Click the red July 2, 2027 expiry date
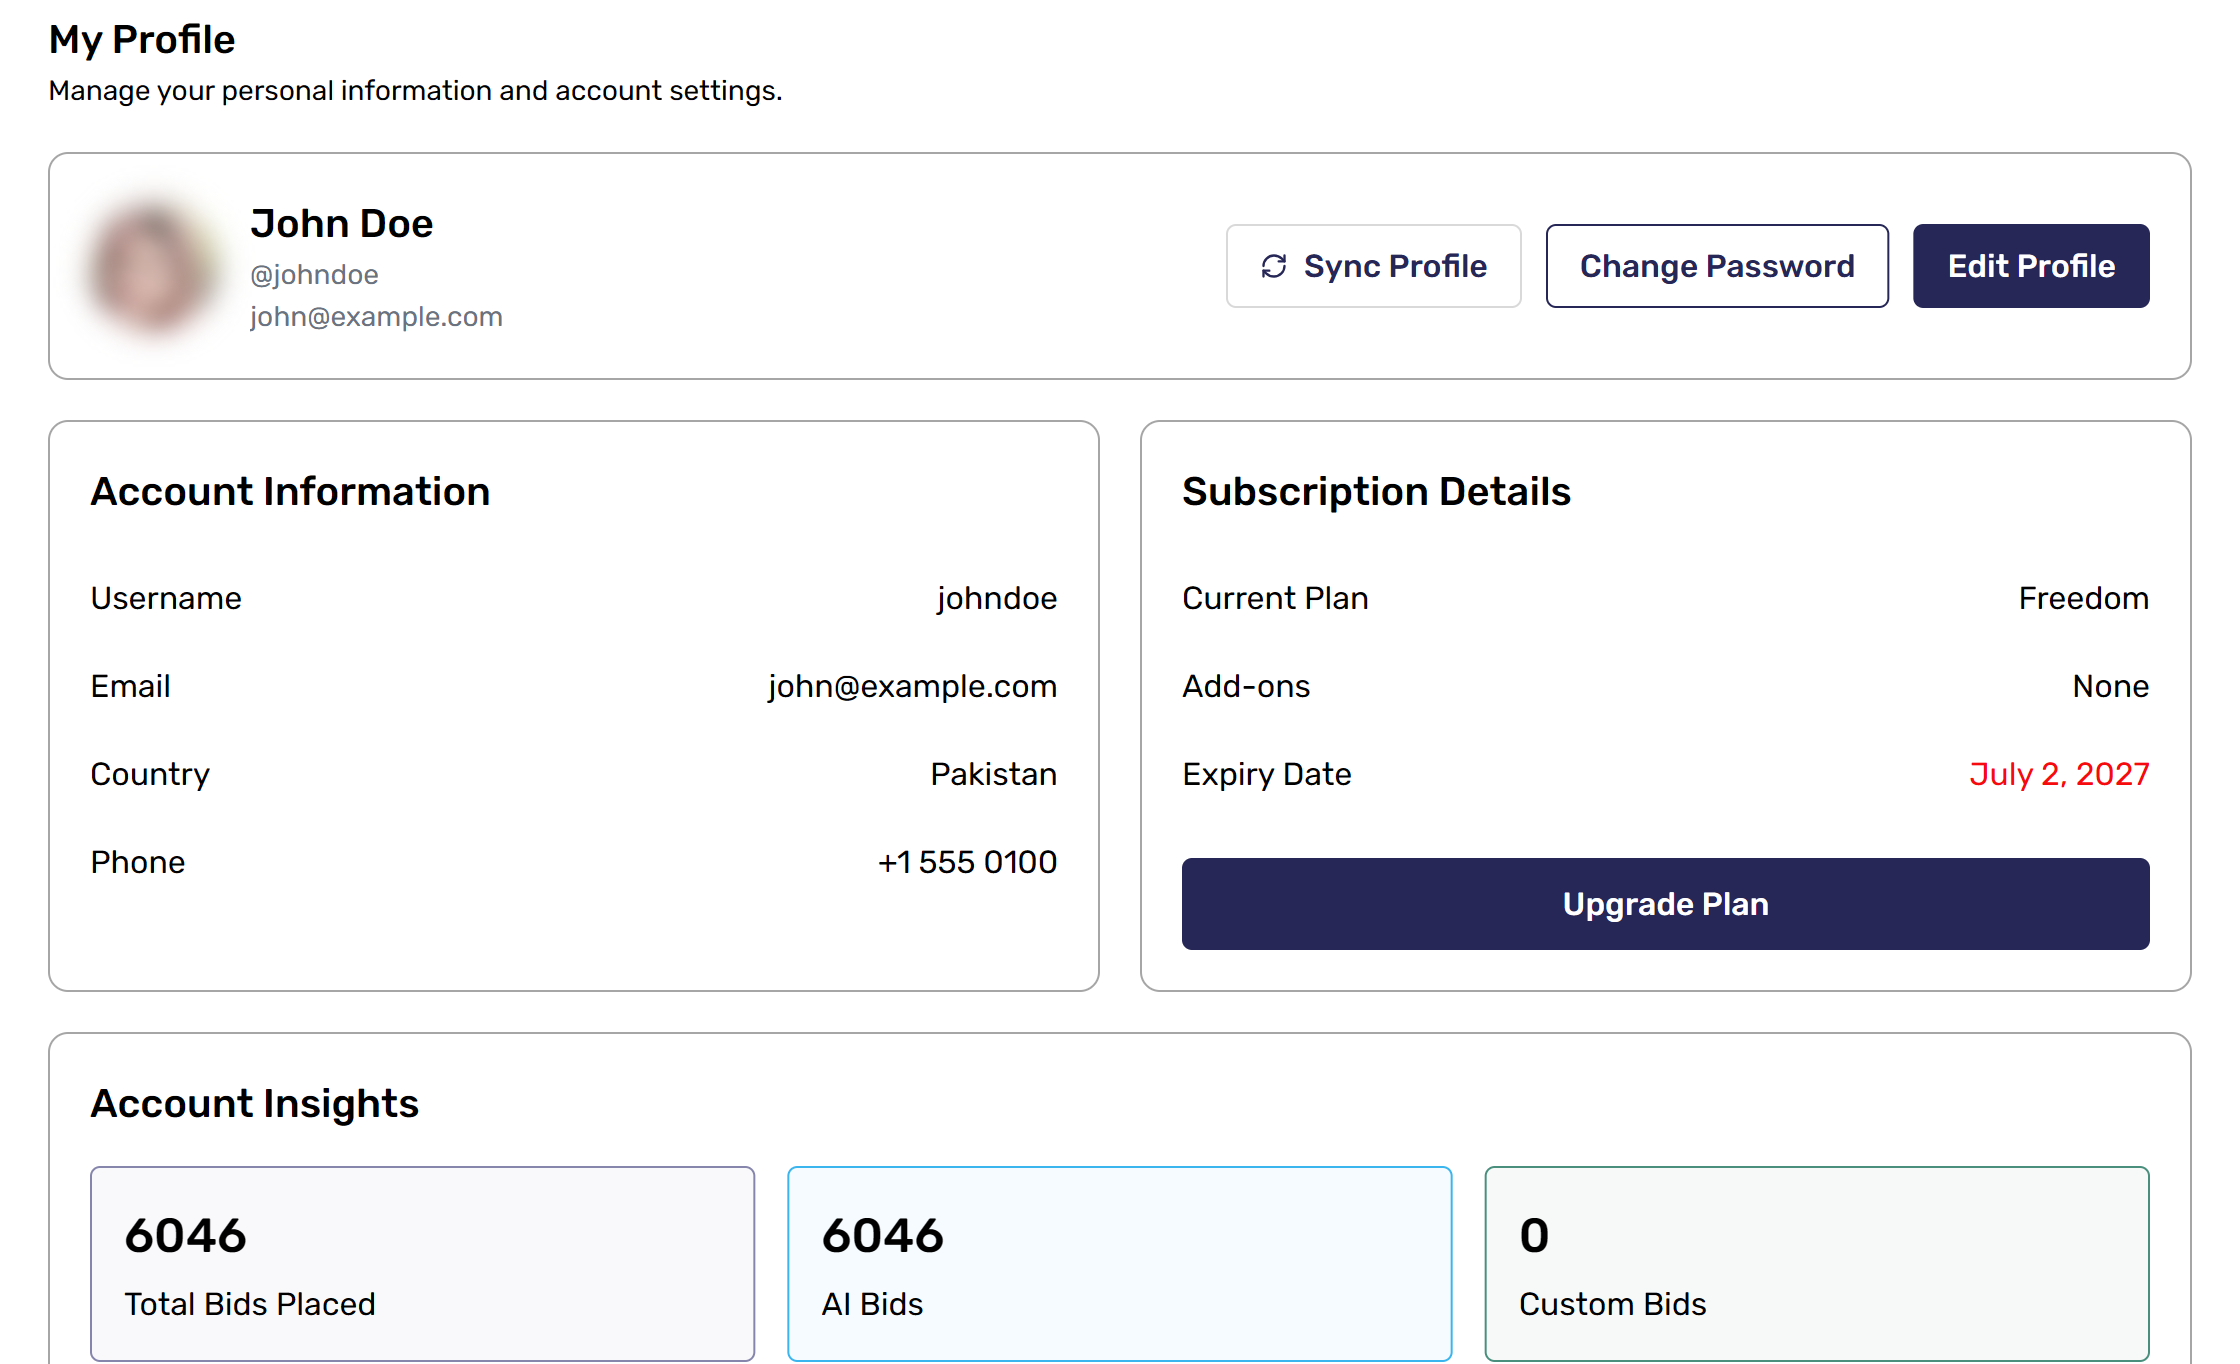 [x=2059, y=774]
